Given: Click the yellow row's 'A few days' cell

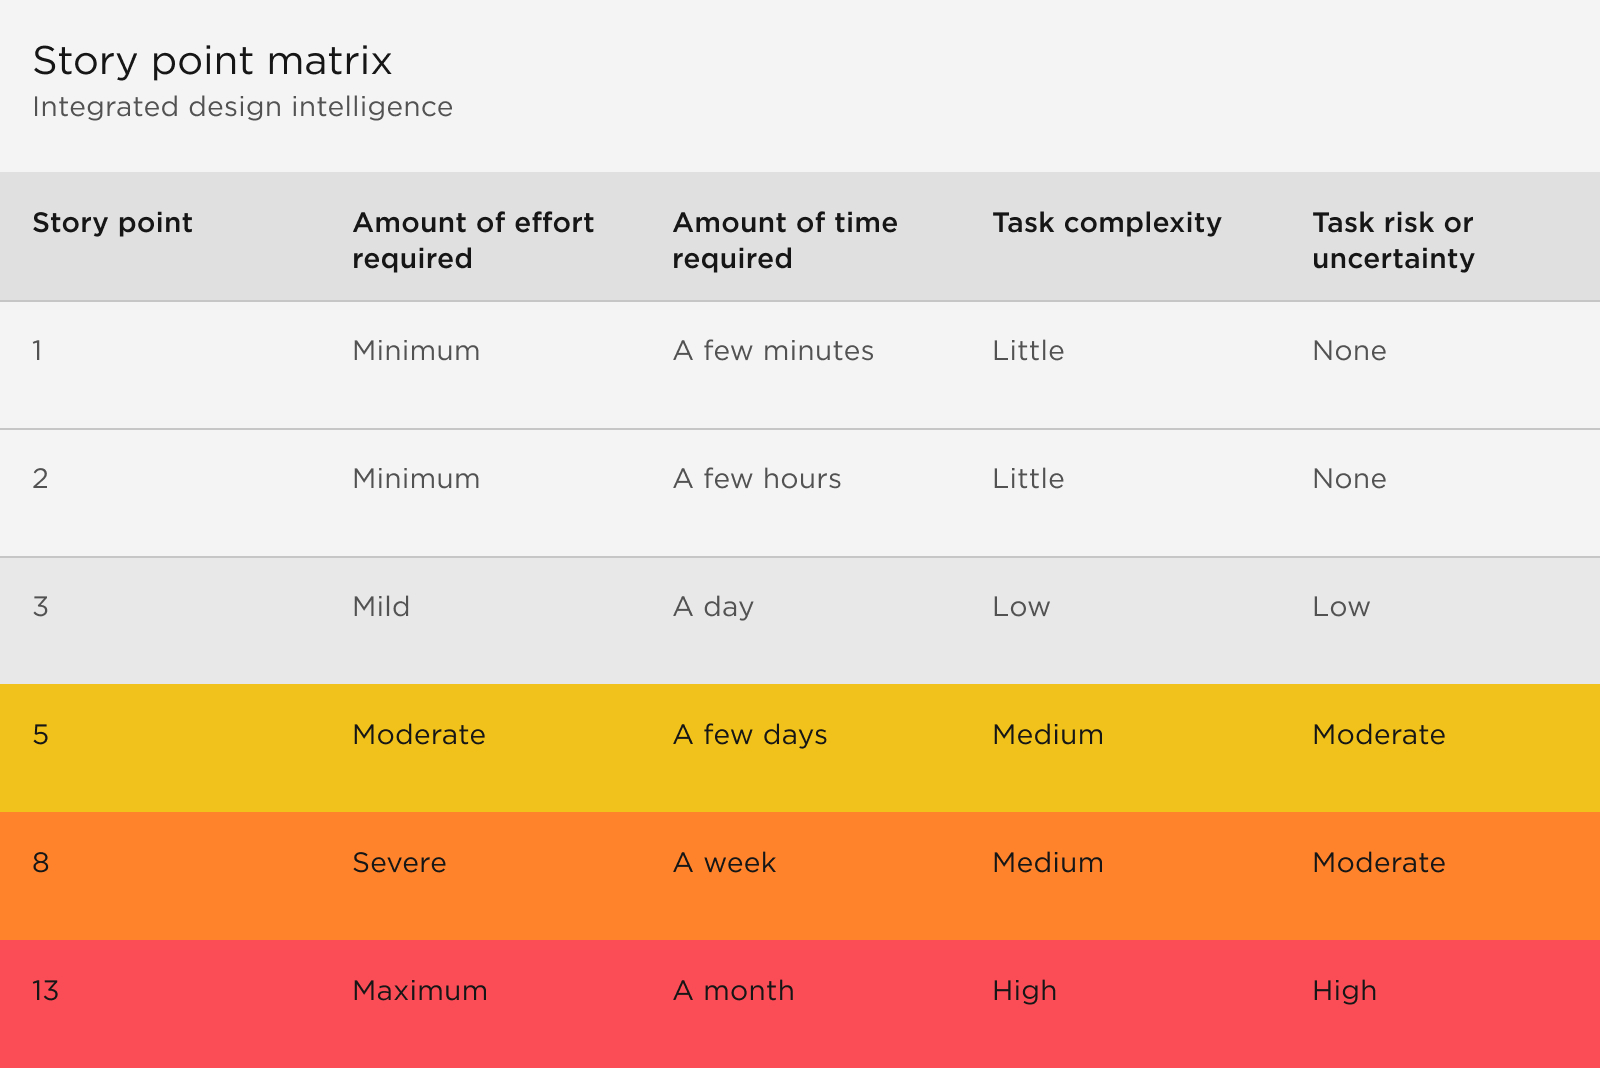Looking at the screenshot, I should [750, 735].
